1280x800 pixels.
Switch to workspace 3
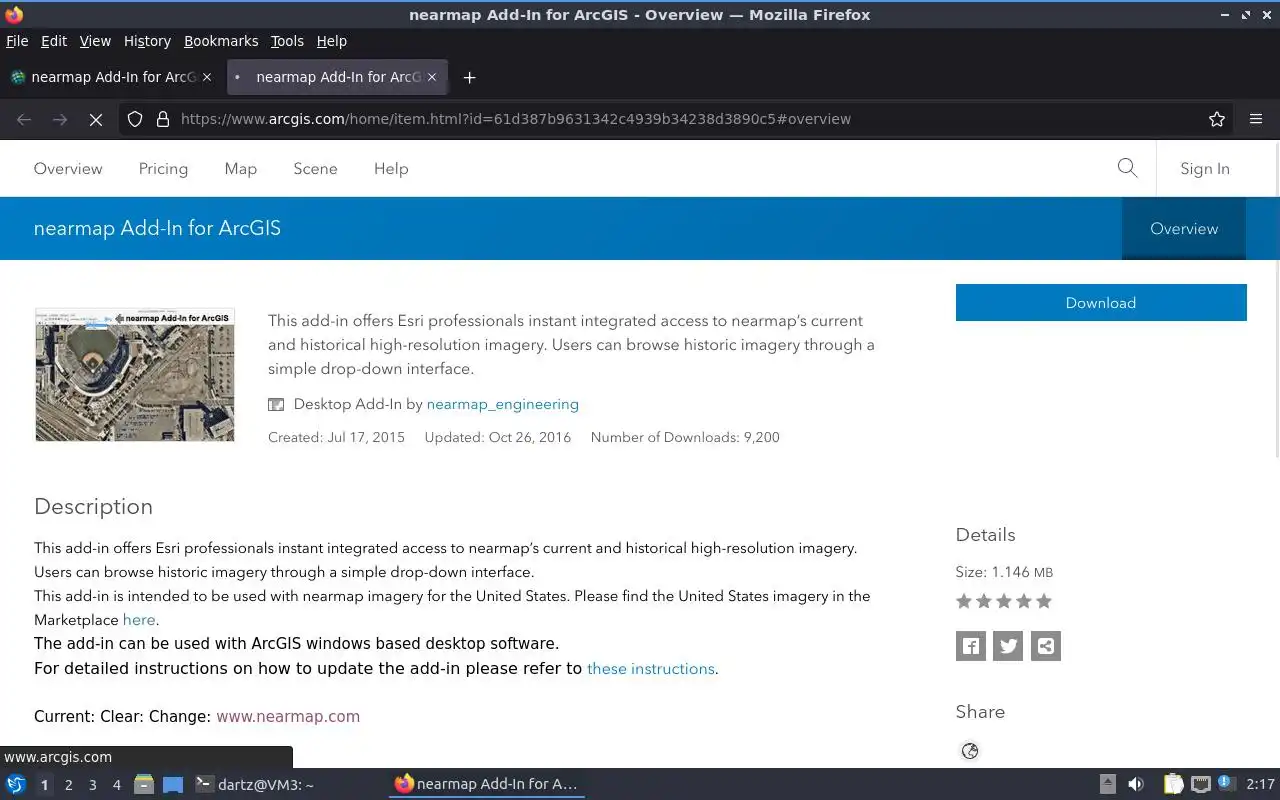tap(92, 785)
